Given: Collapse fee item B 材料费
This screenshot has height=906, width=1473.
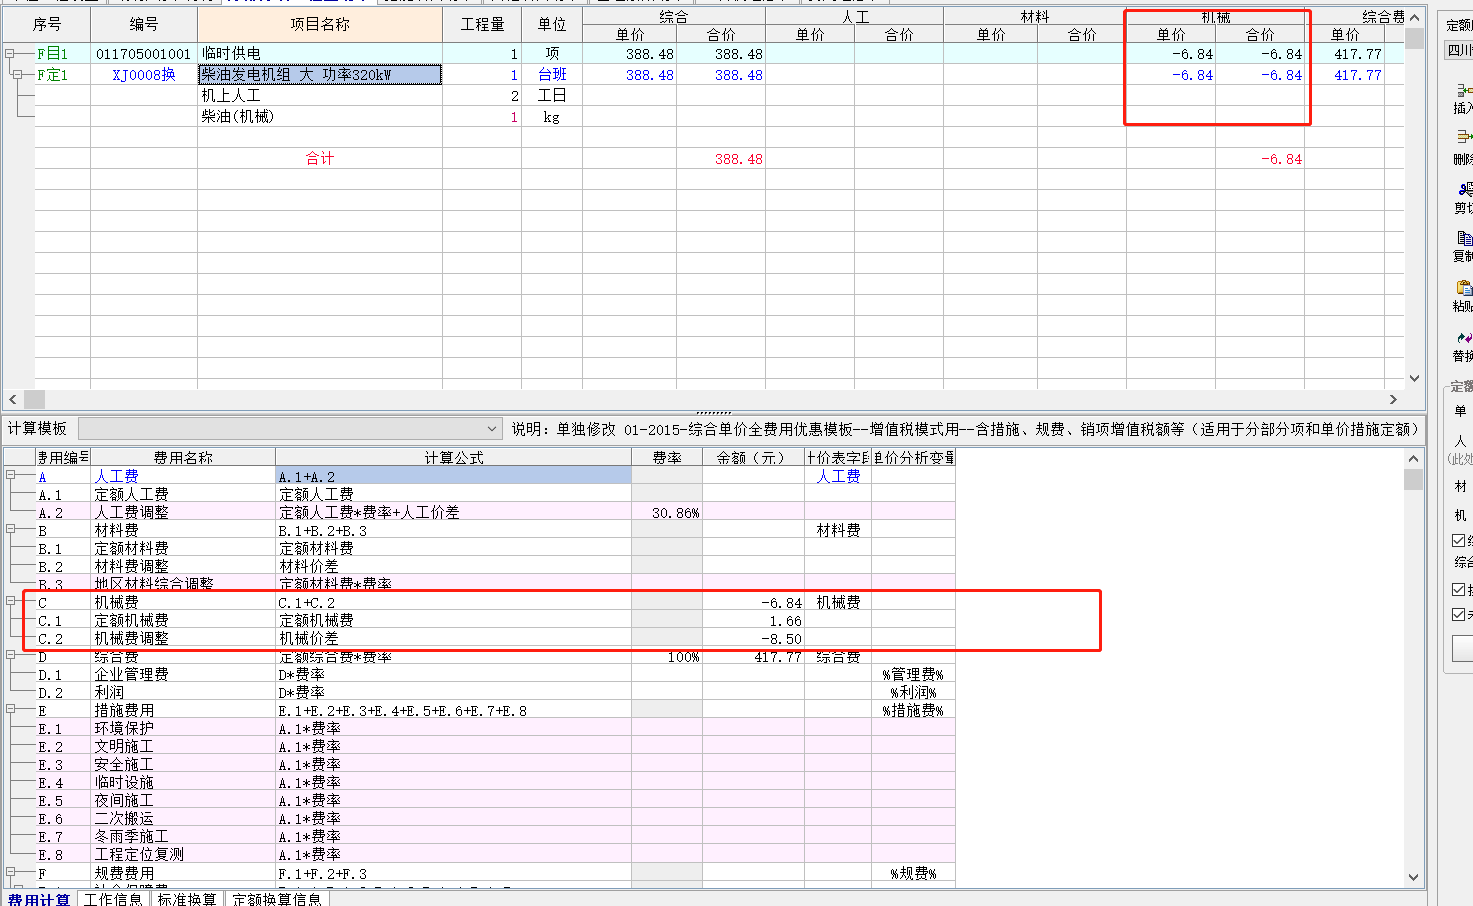Looking at the screenshot, I should pos(11,529).
